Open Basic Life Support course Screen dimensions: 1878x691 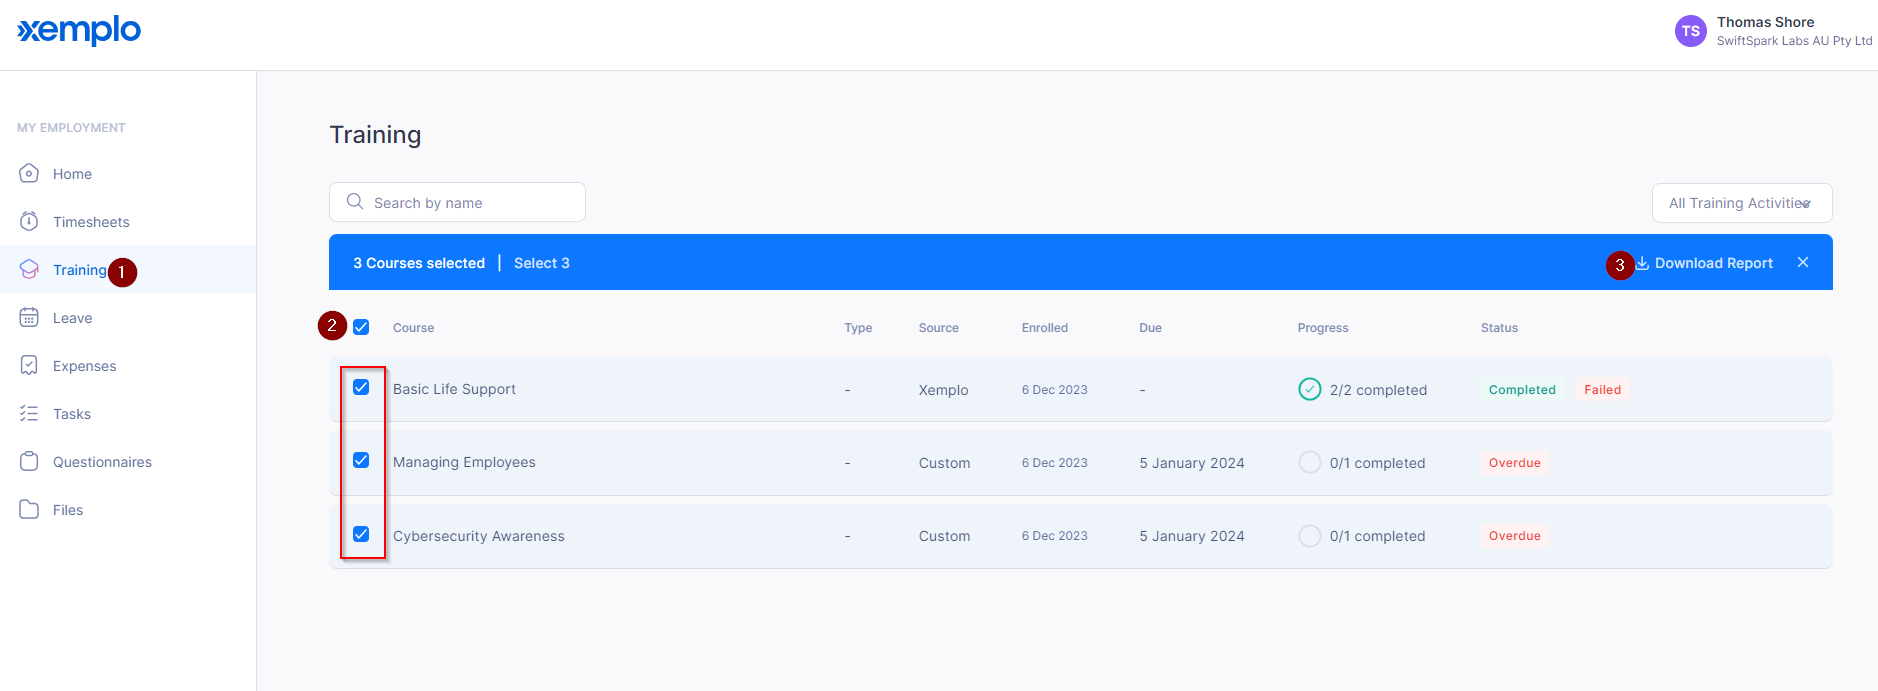(x=454, y=389)
